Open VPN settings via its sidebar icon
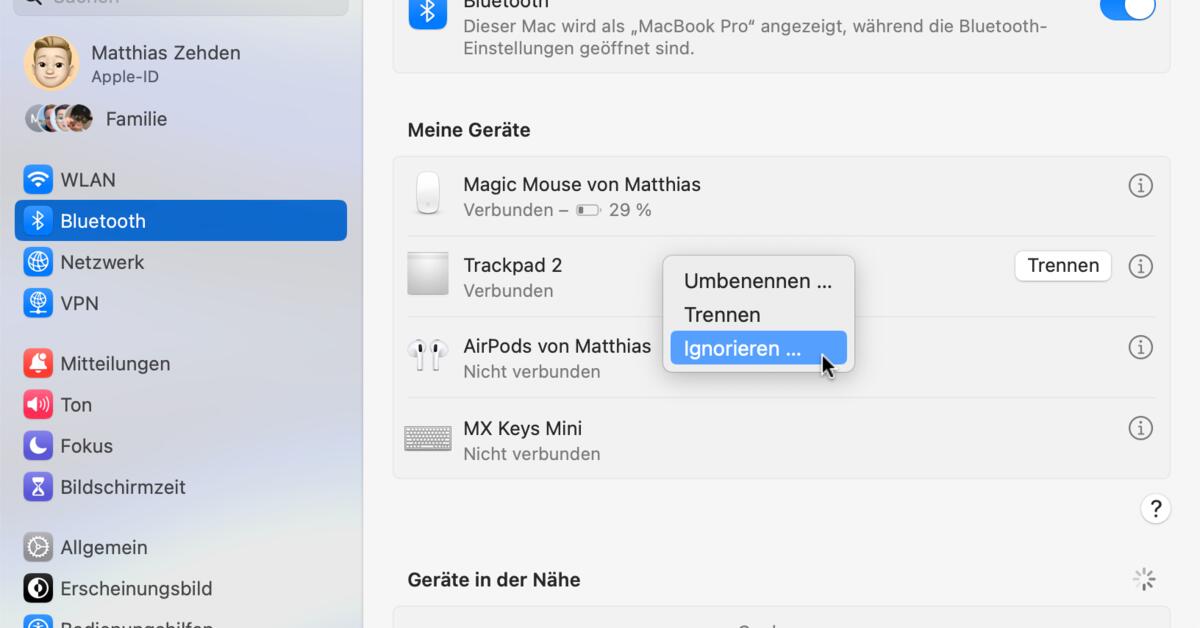Viewport: 1200px width, 628px height. click(37, 303)
